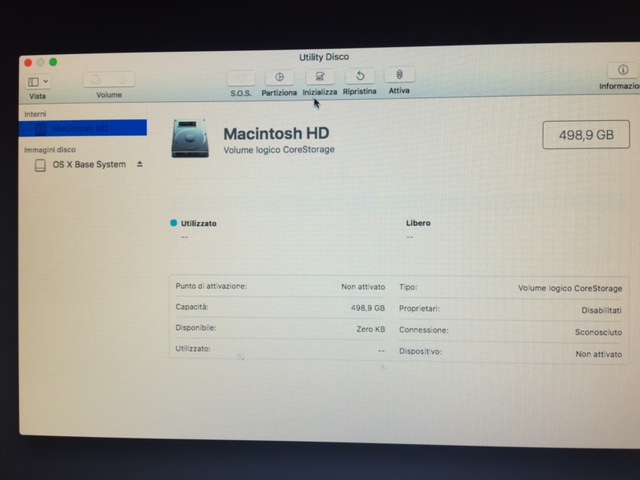Open the Vista sidebar view dropdown
The height and width of the screenshot is (480, 640).
click(x=38, y=82)
